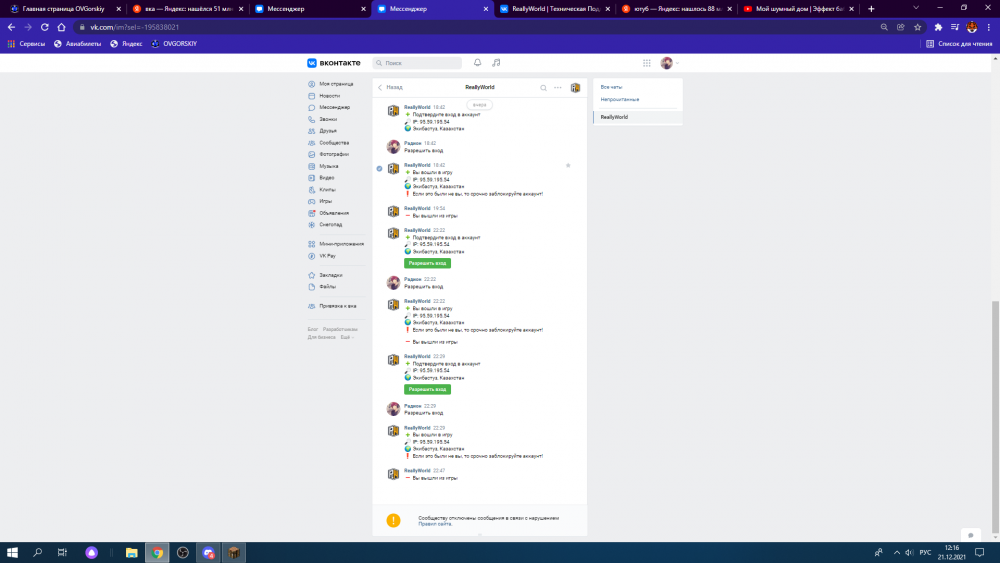Open the tab search chevron
This screenshot has height=563, width=1000.
tap(916, 8)
